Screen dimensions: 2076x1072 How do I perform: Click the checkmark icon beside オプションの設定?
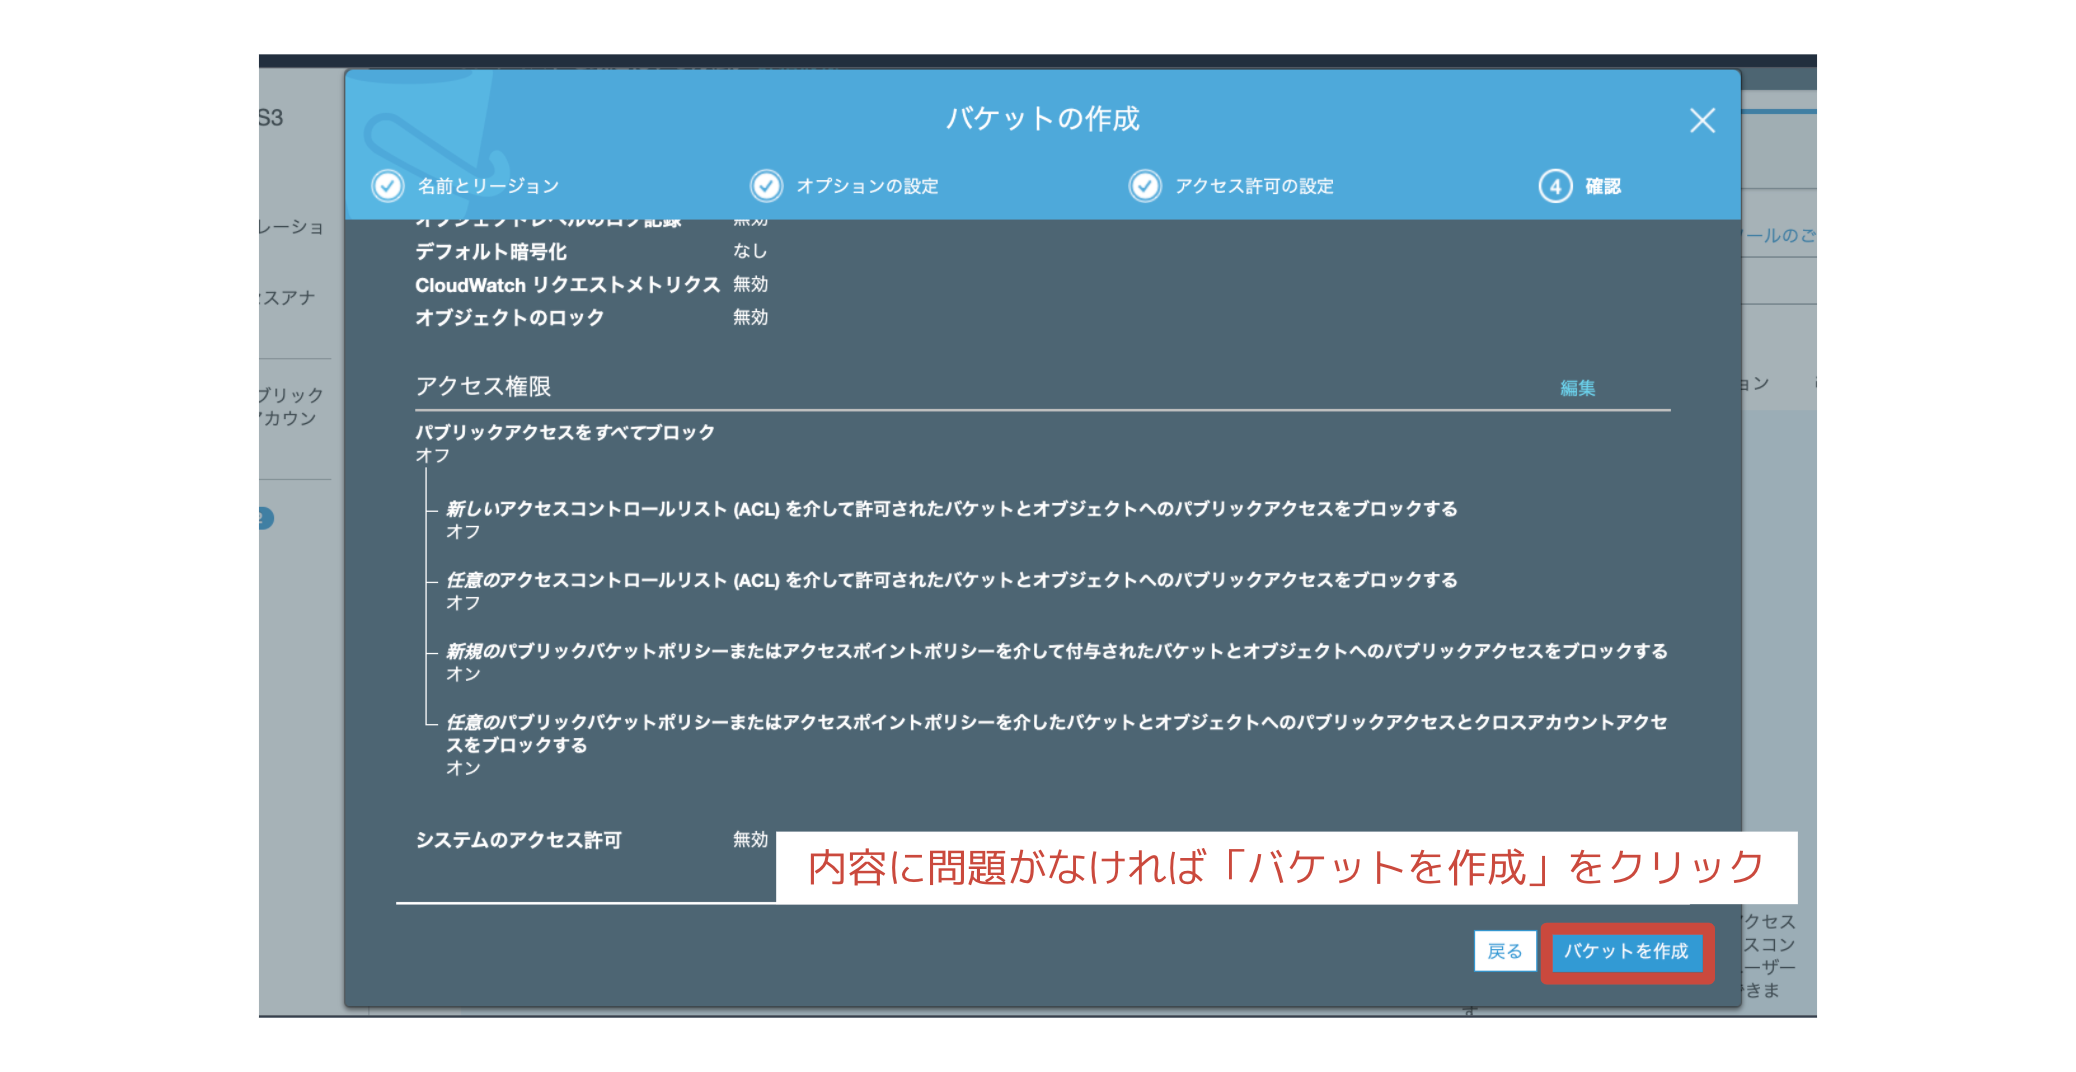coord(766,186)
